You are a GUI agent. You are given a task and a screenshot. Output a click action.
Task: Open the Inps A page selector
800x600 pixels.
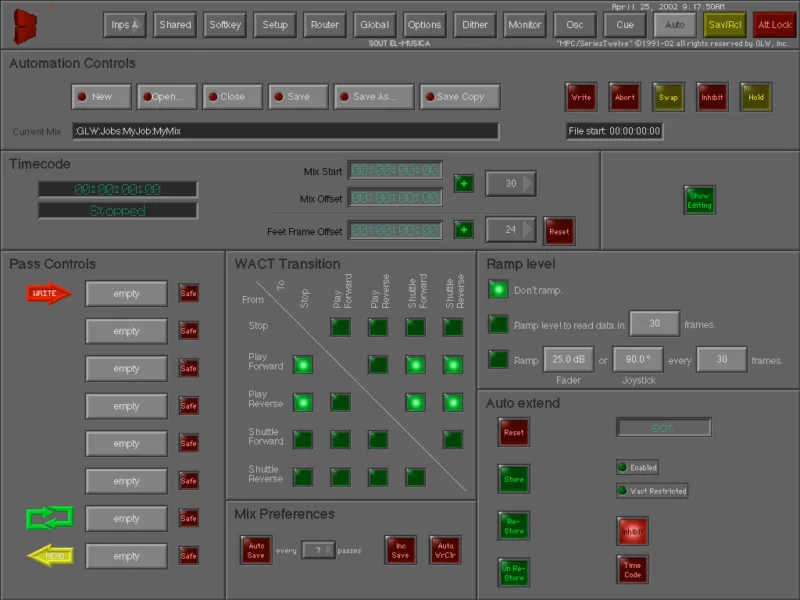coord(125,25)
